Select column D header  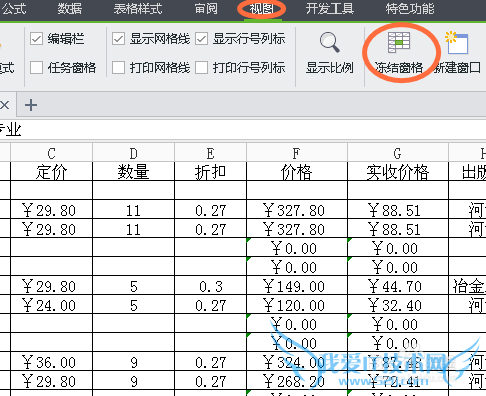[x=133, y=153]
